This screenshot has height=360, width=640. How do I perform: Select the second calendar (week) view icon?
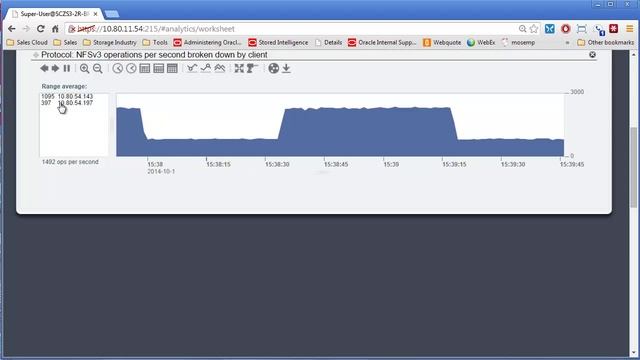(159, 69)
